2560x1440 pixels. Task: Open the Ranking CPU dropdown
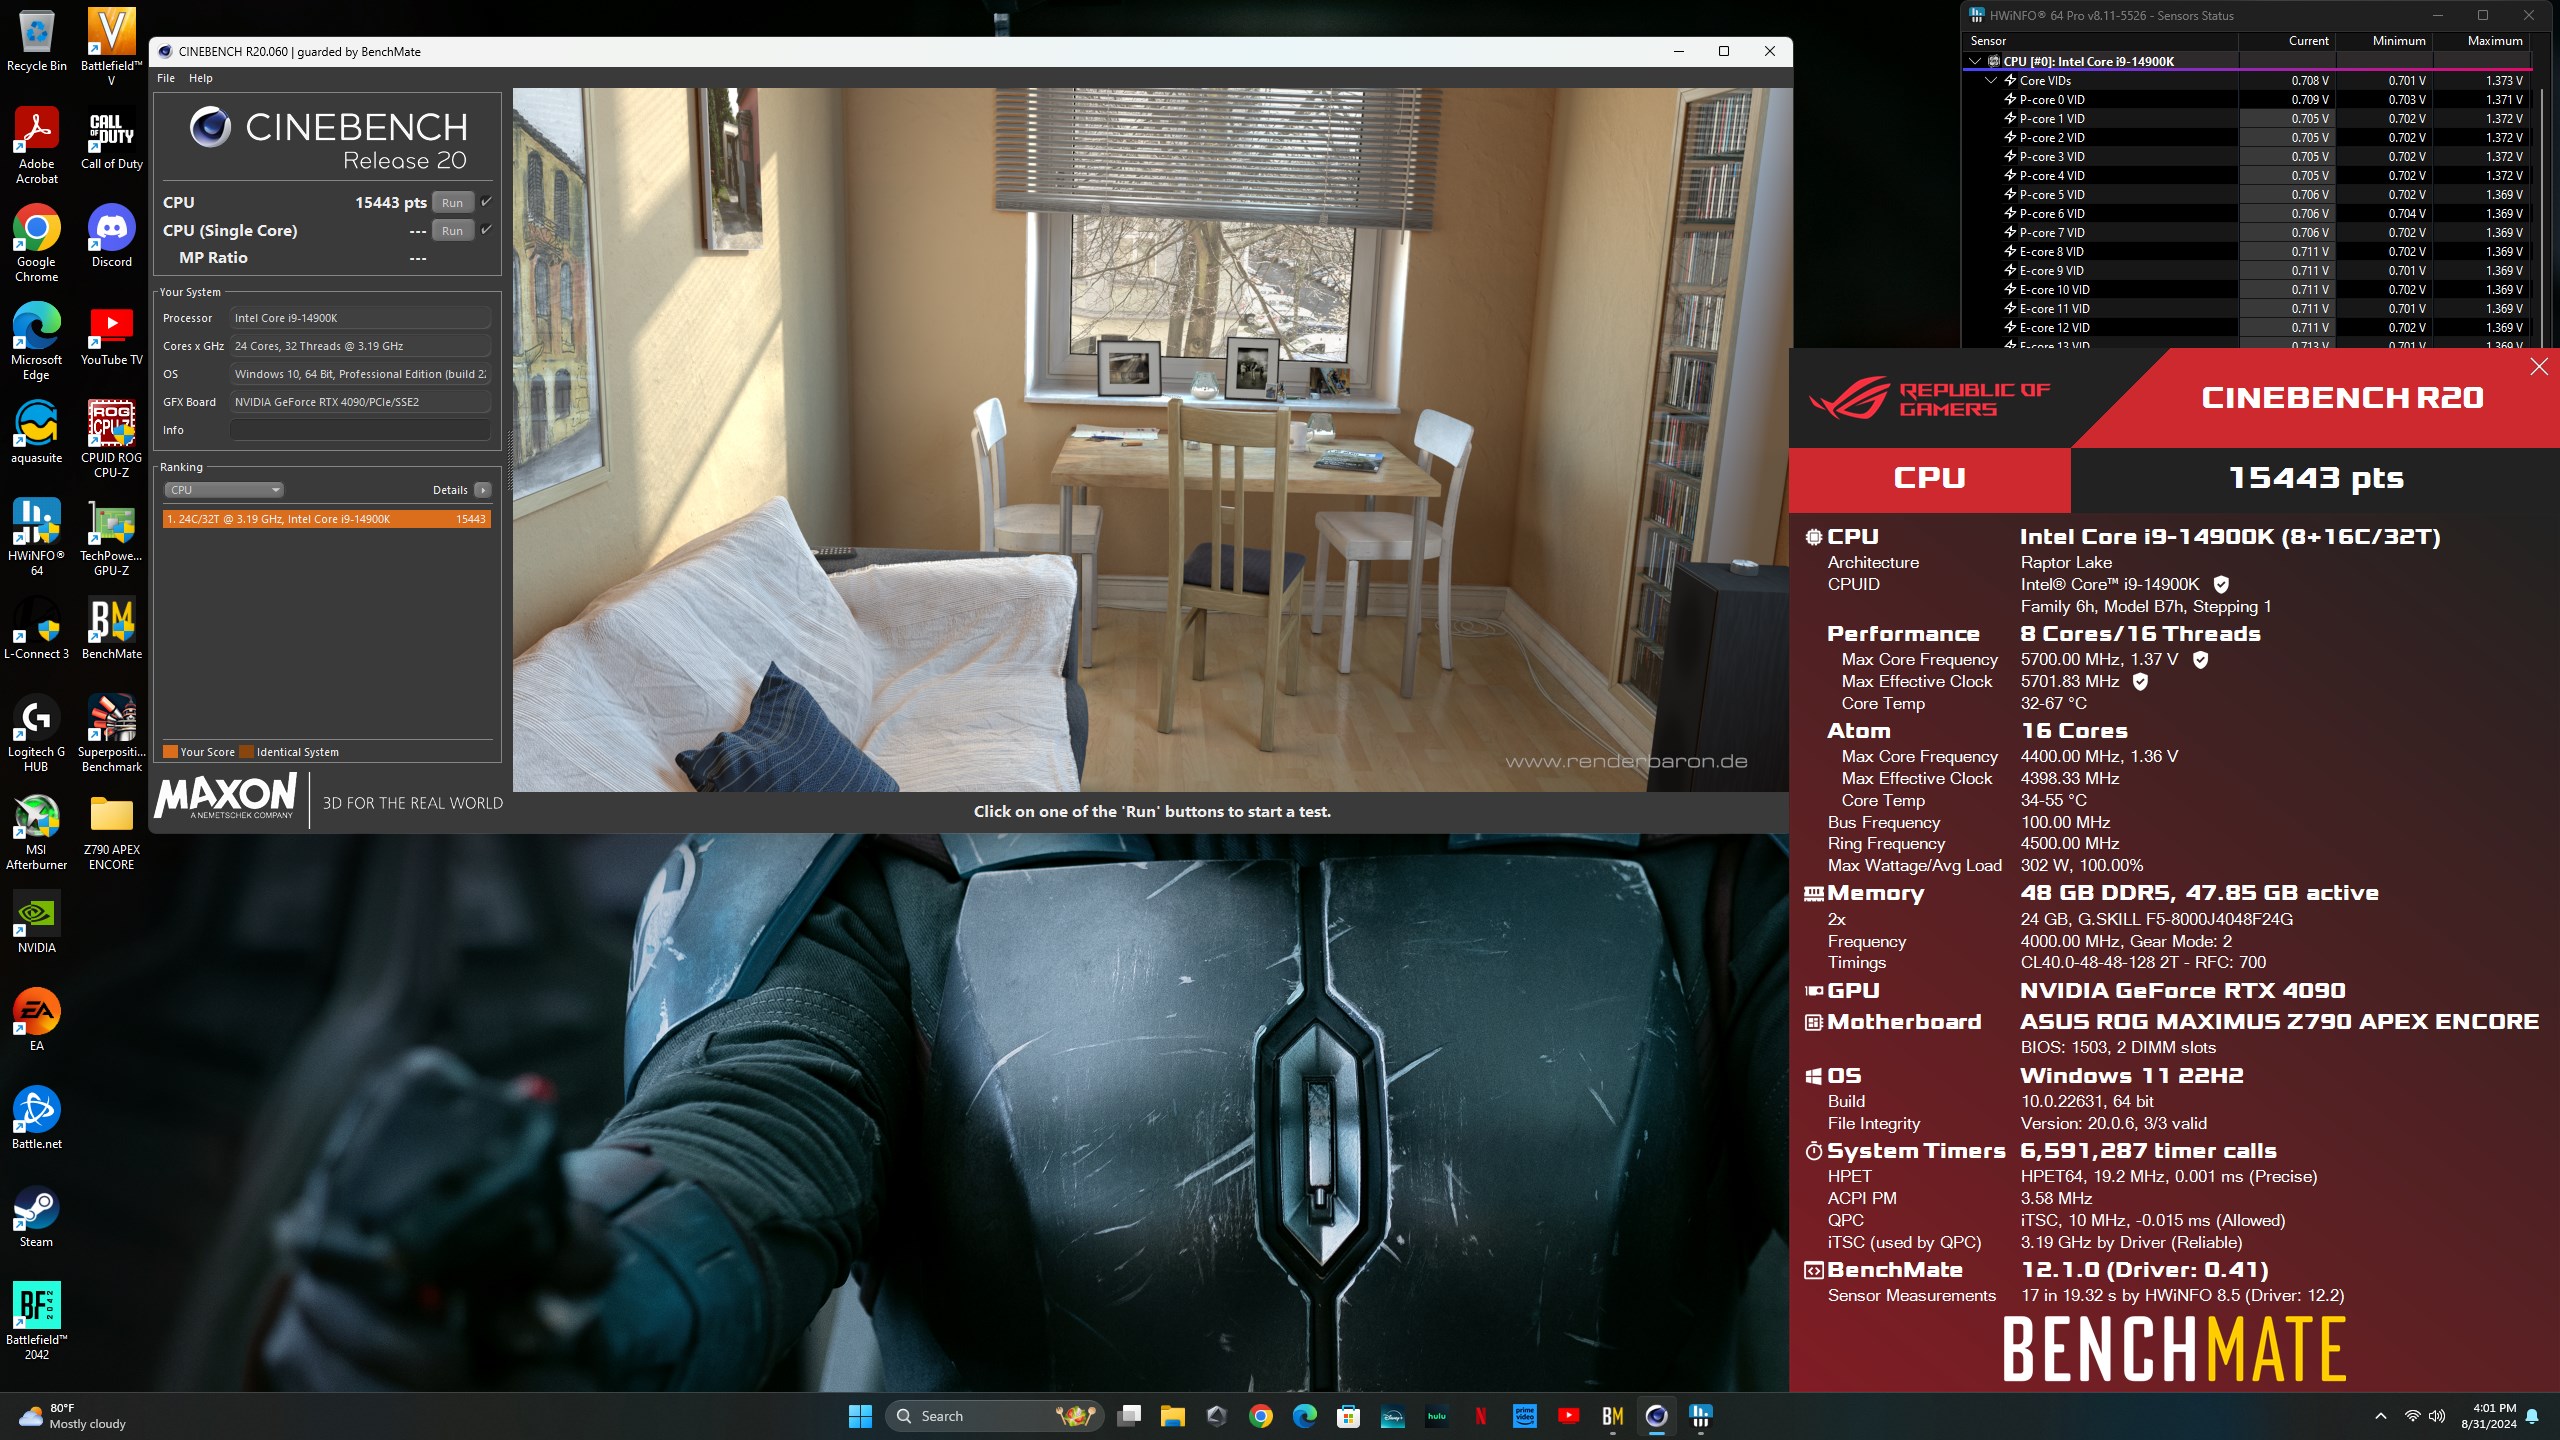224,490
